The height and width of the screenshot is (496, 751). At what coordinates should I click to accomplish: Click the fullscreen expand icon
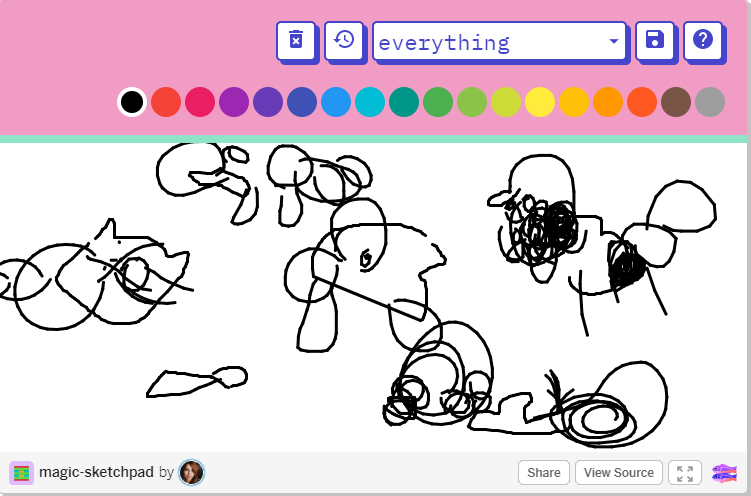(x=685, y=473)
